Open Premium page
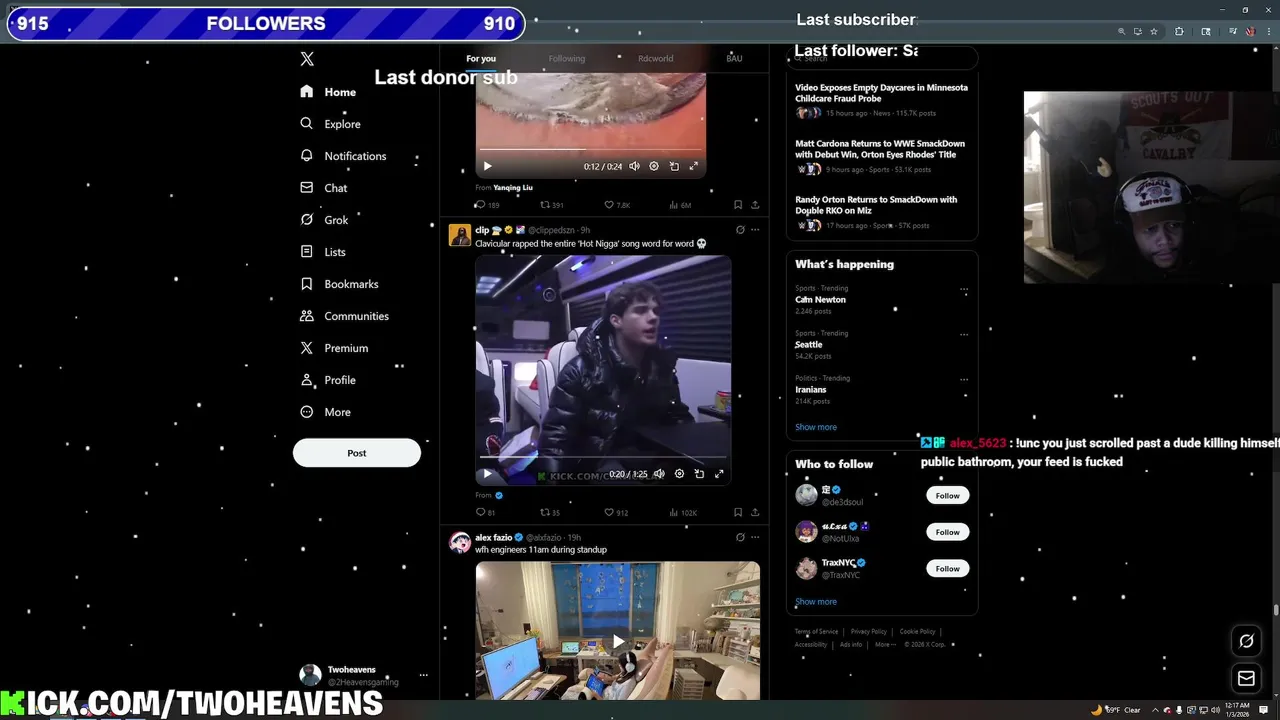1280x720 pixels. (334, 348)
